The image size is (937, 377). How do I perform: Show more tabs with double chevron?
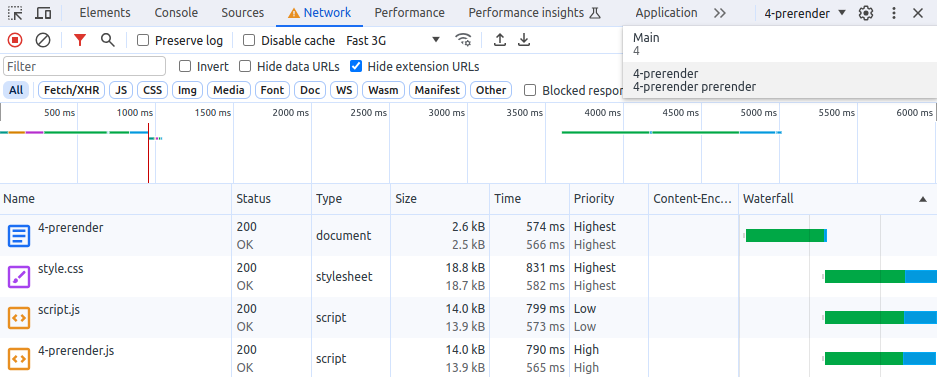(720, 13)
